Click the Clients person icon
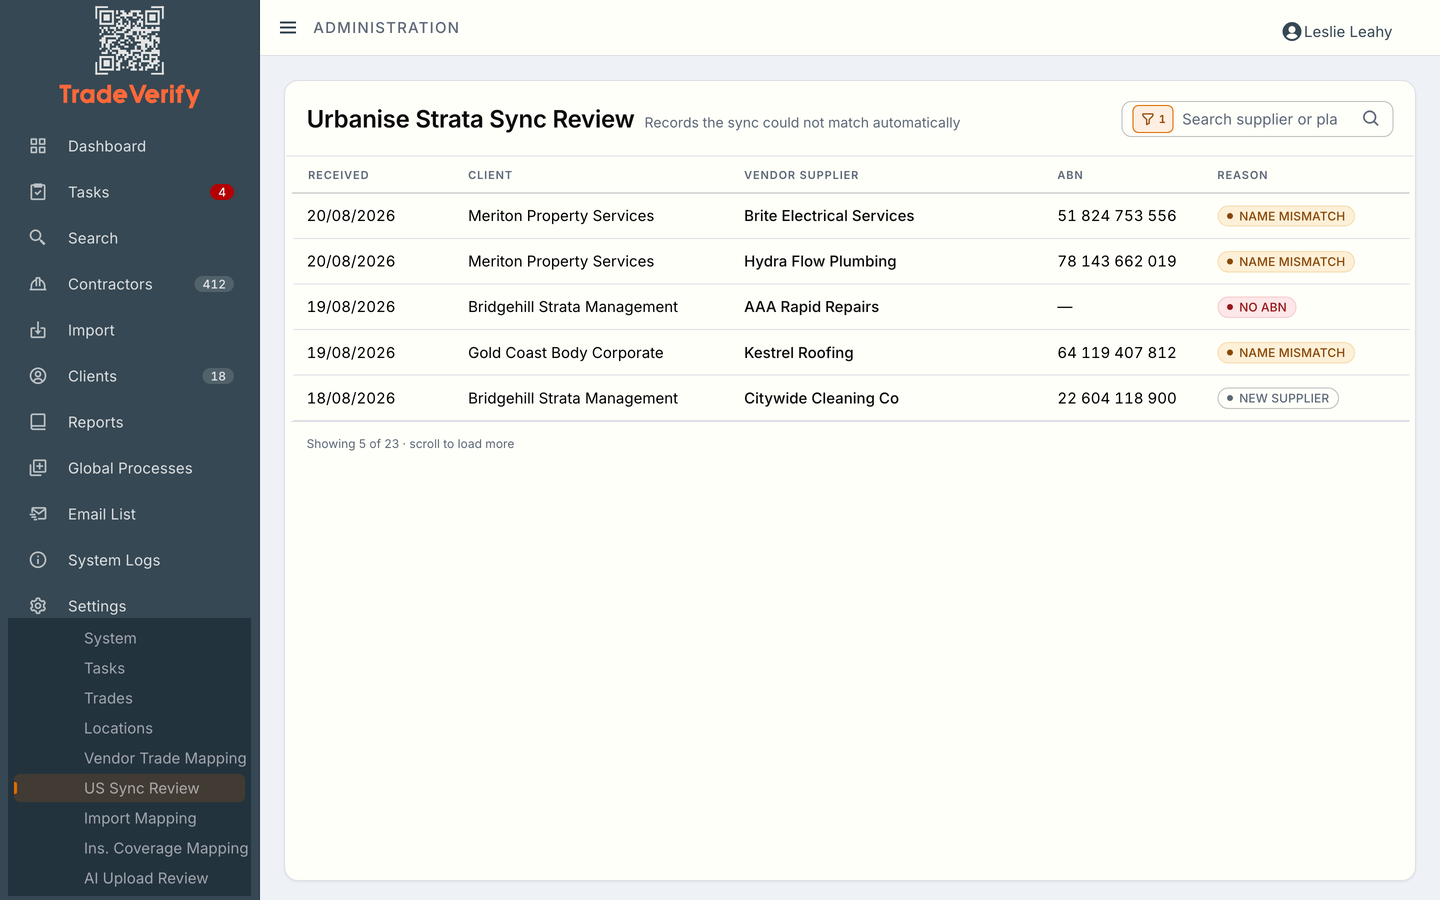 click(38, 376)
